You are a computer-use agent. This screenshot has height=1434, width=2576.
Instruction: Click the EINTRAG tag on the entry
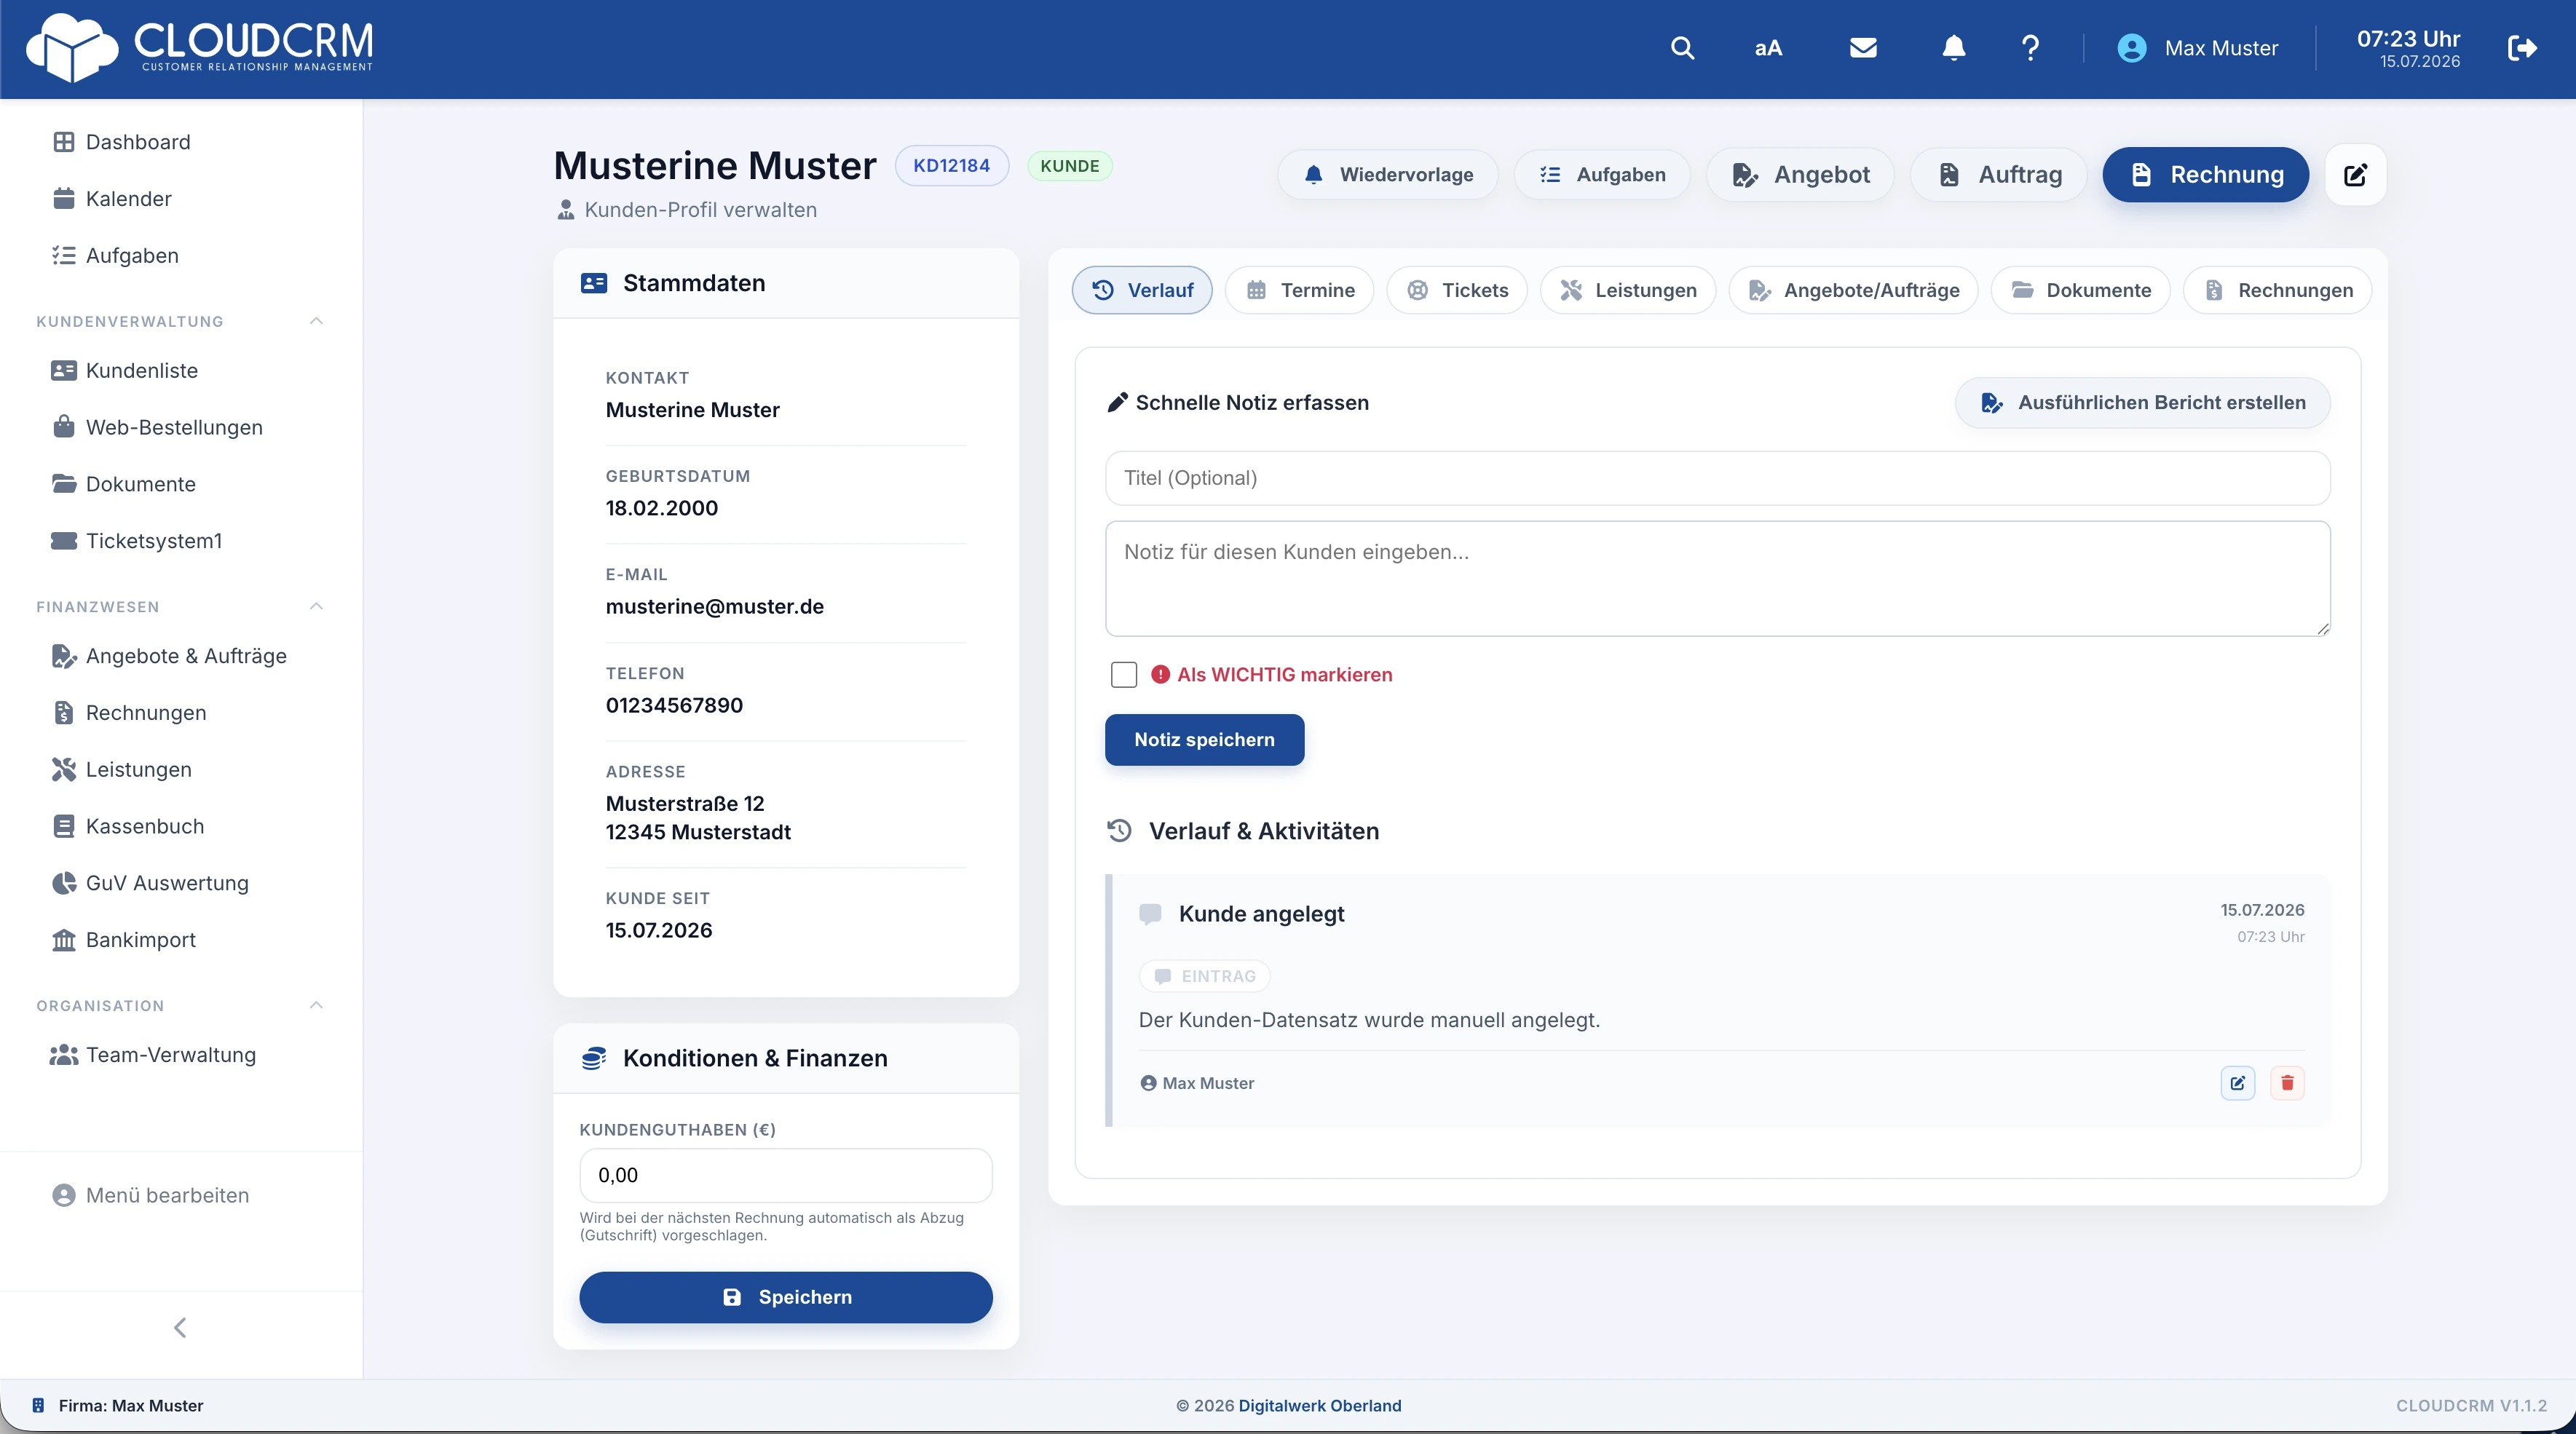point(1205,976)
